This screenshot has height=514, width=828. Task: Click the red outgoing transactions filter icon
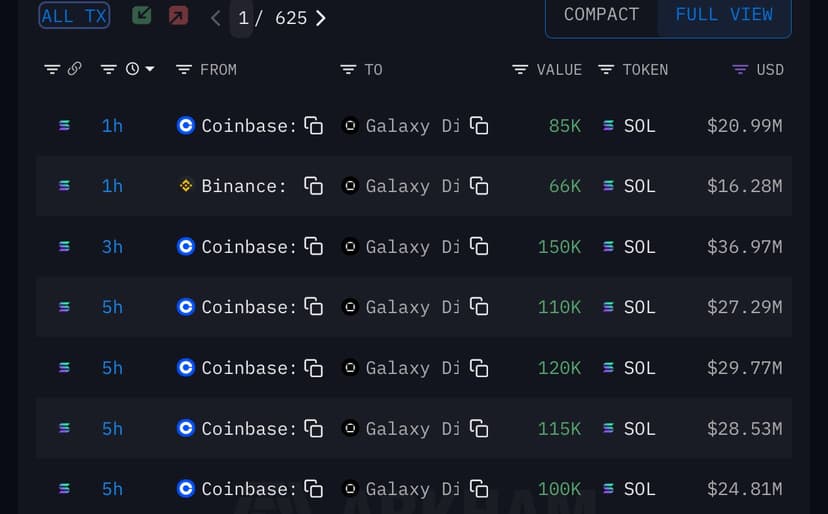[x=178, y=16]
